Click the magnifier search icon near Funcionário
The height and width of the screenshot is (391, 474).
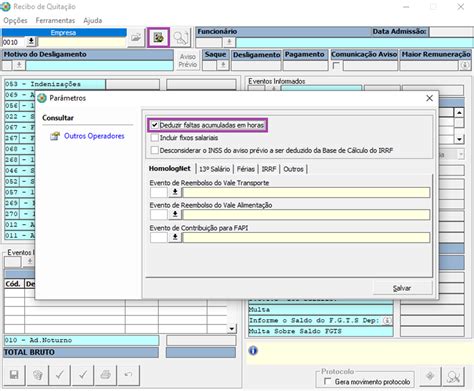pyautogui.click(x=181, y=38)
